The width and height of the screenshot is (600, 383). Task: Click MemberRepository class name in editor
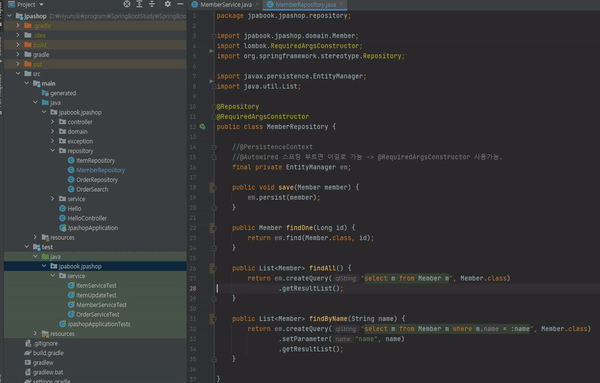[297, 127]
